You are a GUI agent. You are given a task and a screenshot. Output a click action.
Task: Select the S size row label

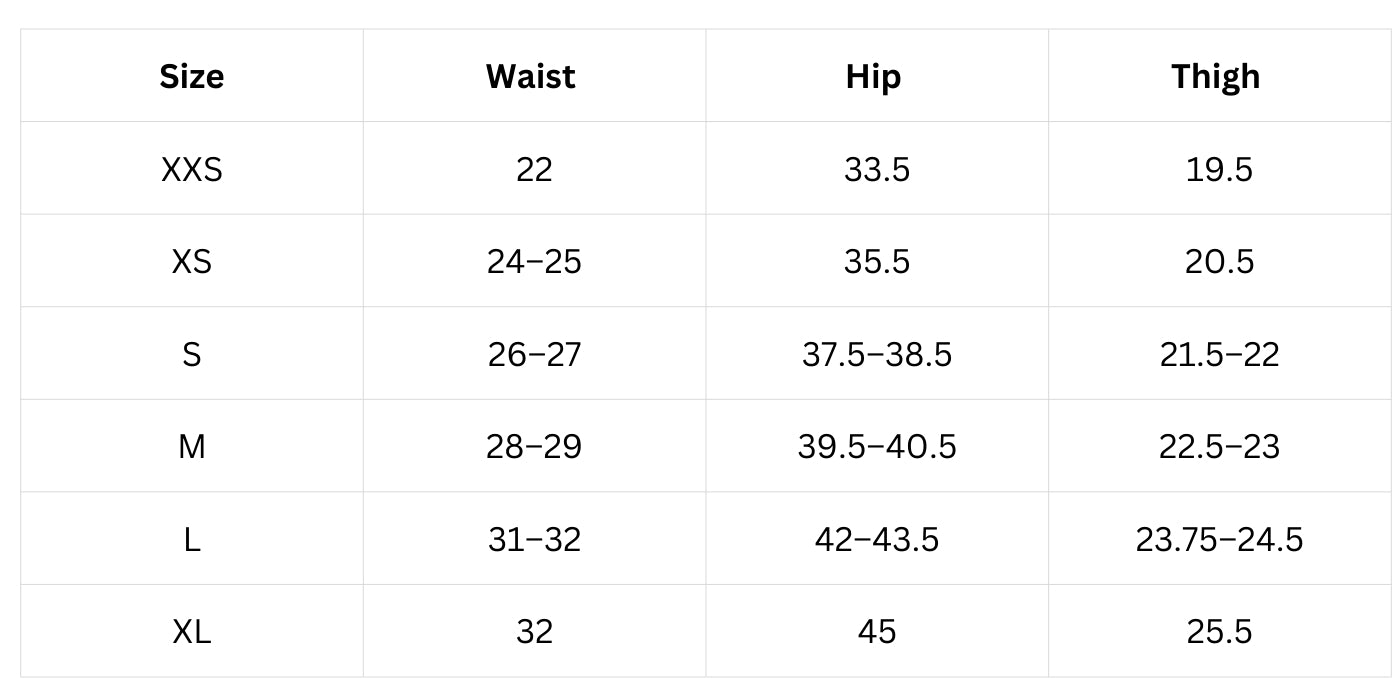[x=192, y=354]
